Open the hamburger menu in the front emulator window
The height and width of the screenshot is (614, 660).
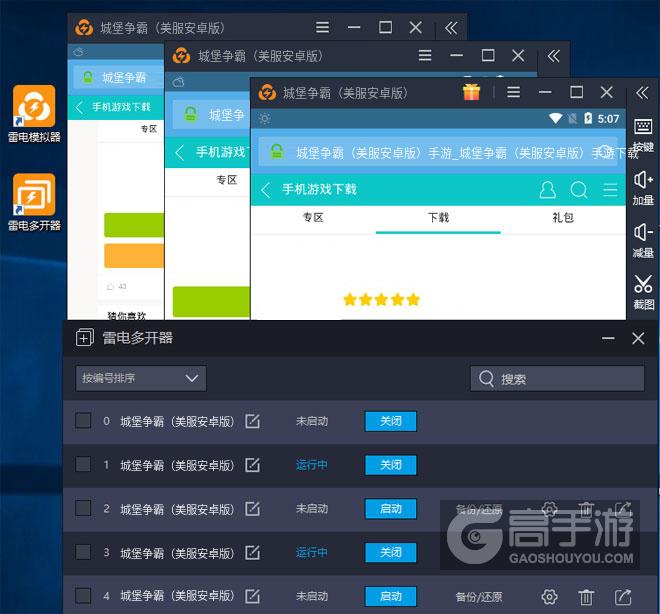point(513,92)
